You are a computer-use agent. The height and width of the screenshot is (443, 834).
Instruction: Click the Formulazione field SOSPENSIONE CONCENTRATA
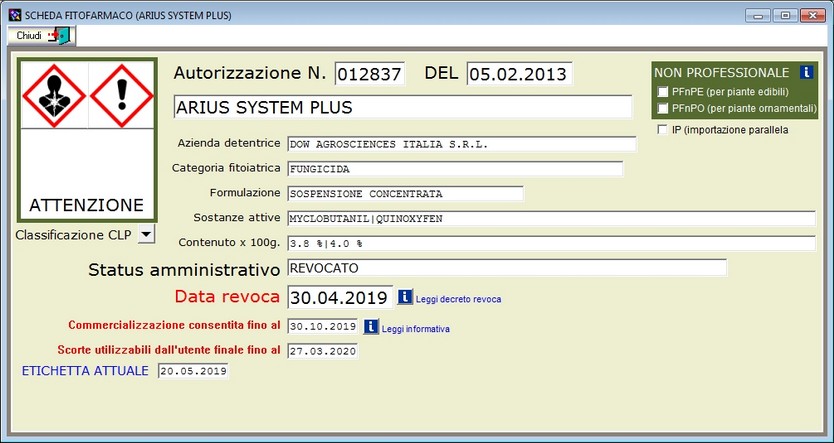[x=405, y=194]
